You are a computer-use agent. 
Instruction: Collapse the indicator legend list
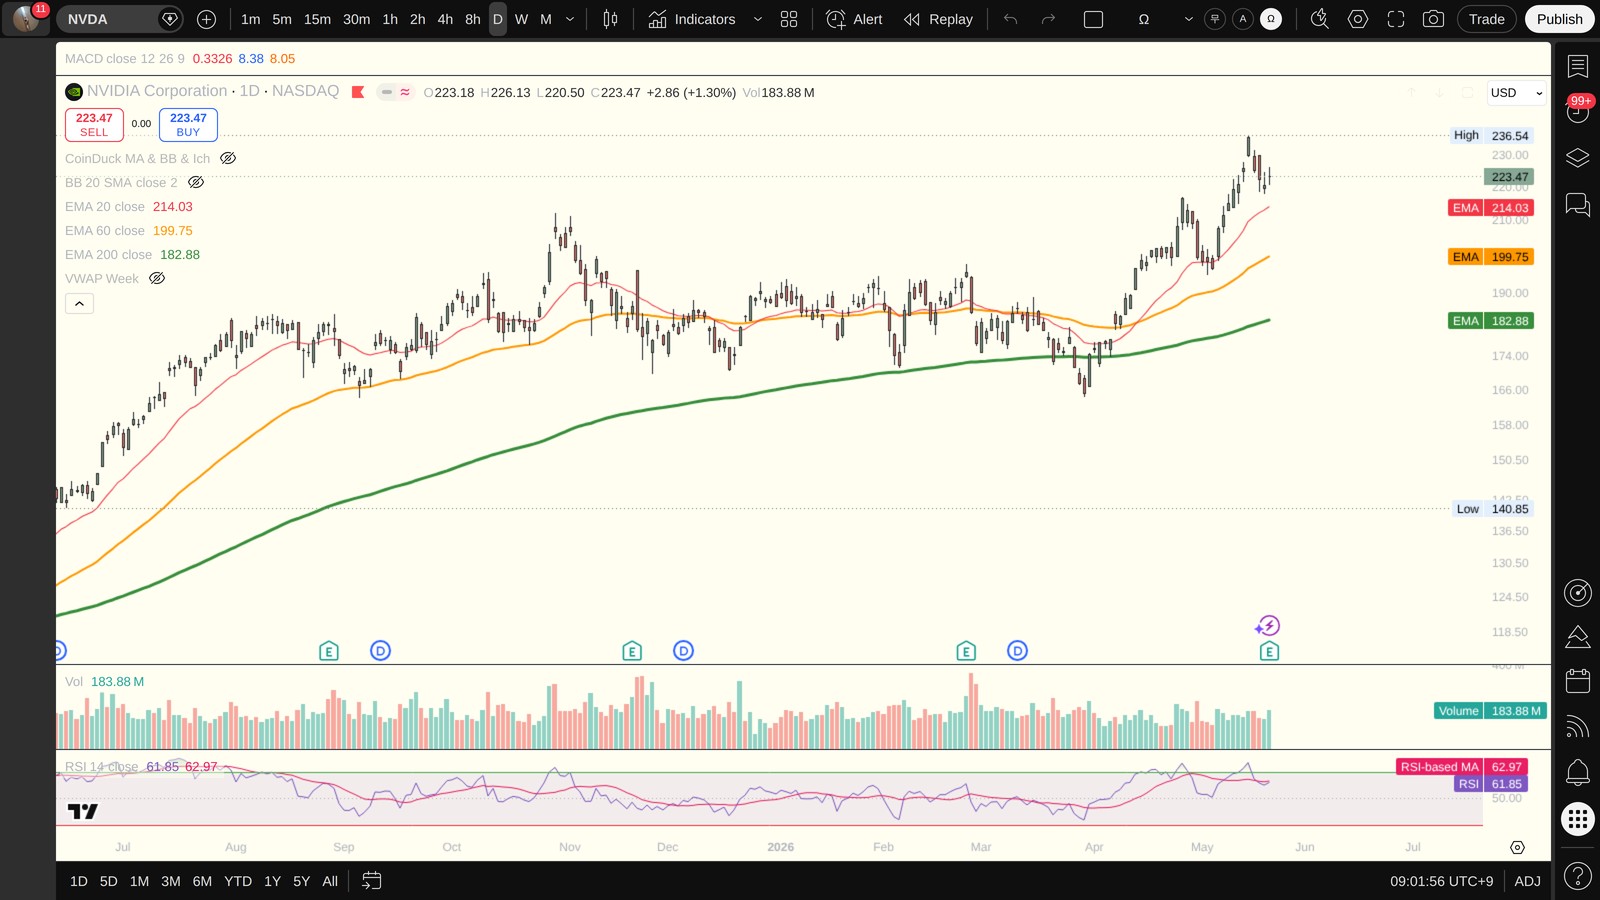tap(80, 303)
